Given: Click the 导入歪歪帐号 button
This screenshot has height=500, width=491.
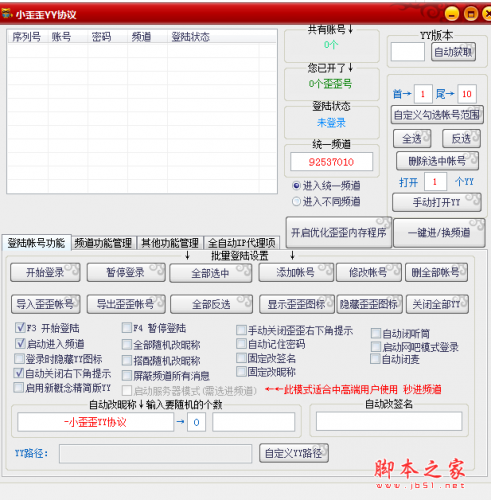Looking at the screenshot, I should [x=46, y=304].
